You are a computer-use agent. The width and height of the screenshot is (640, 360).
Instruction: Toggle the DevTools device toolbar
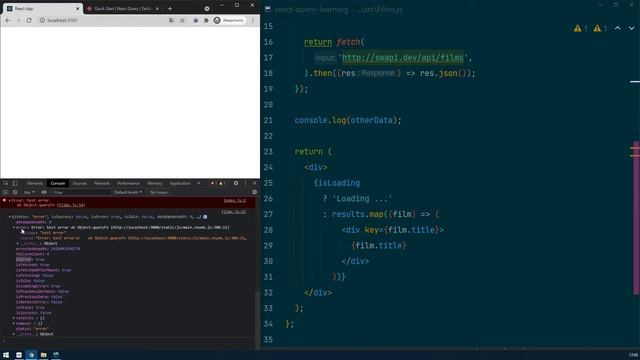pyautogui.click(x=14, y=183)
